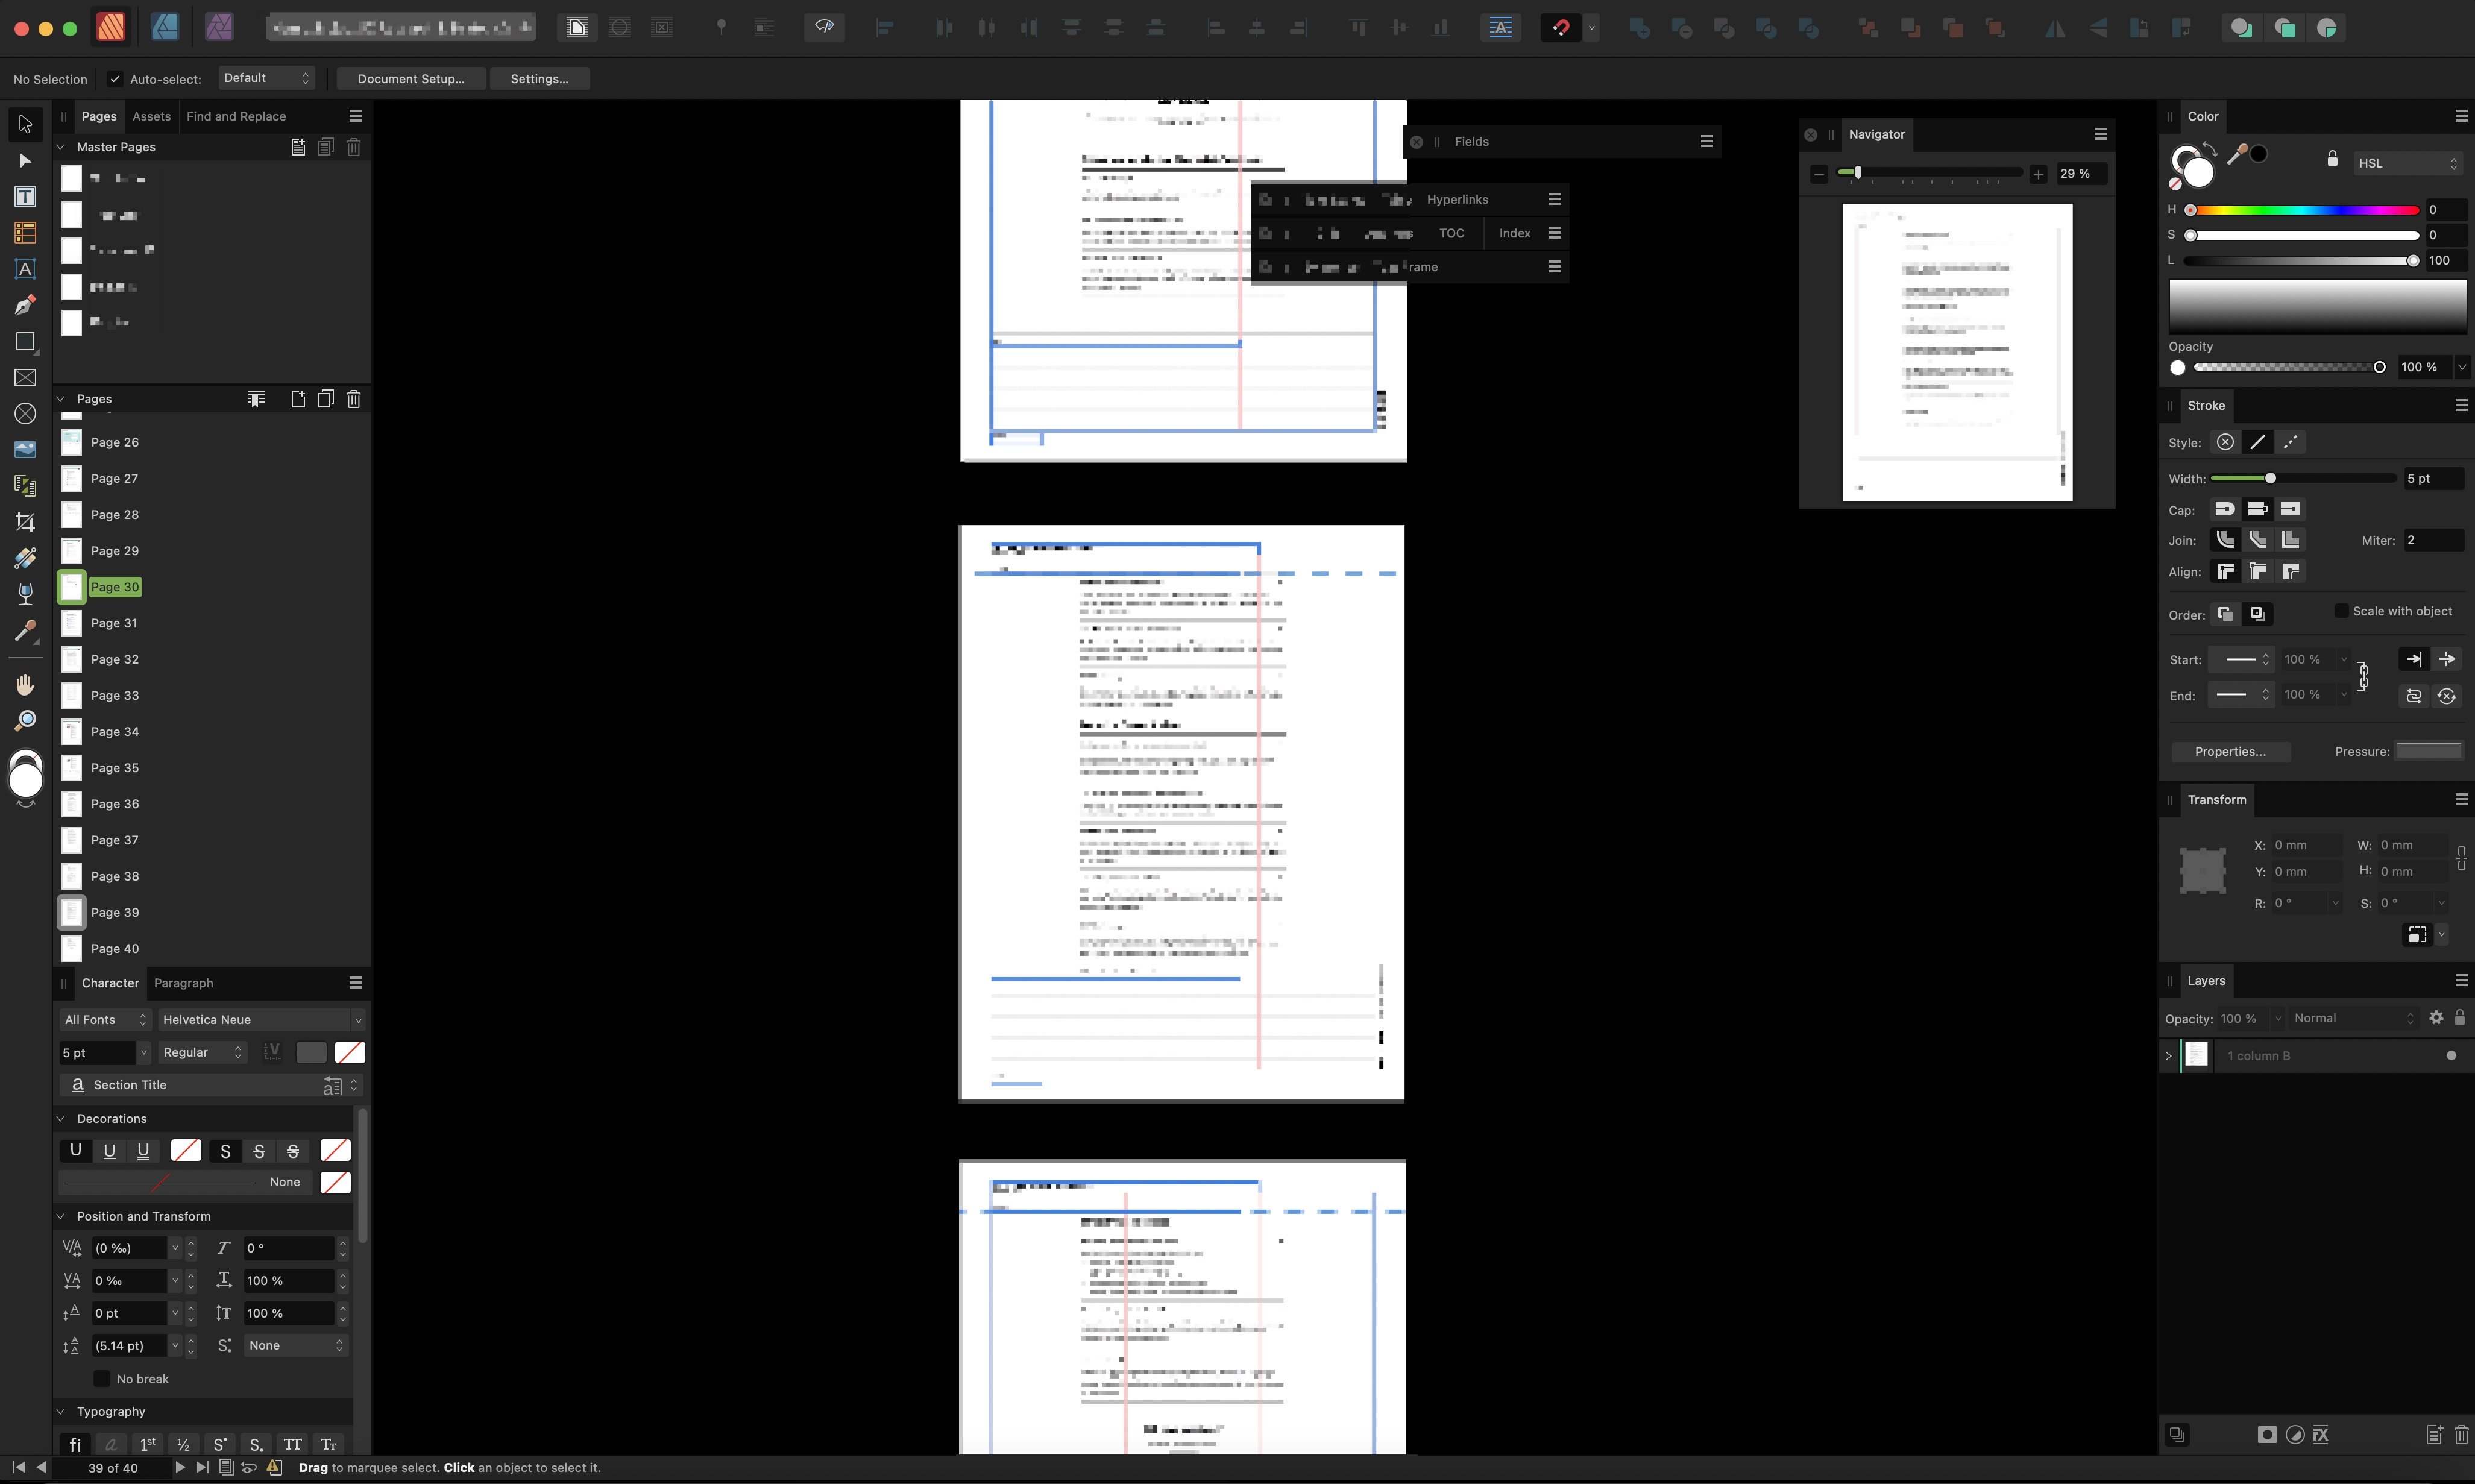Toggle all caps TT typography button

(293, 1445)
